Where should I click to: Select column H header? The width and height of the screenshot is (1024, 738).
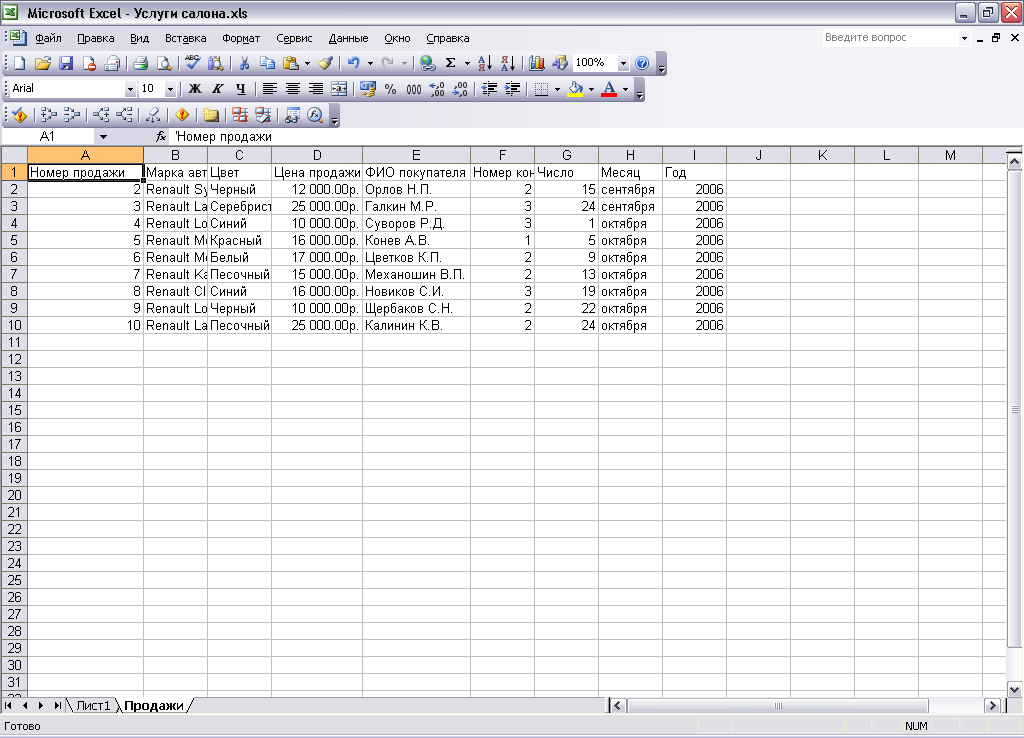(630, 155)
